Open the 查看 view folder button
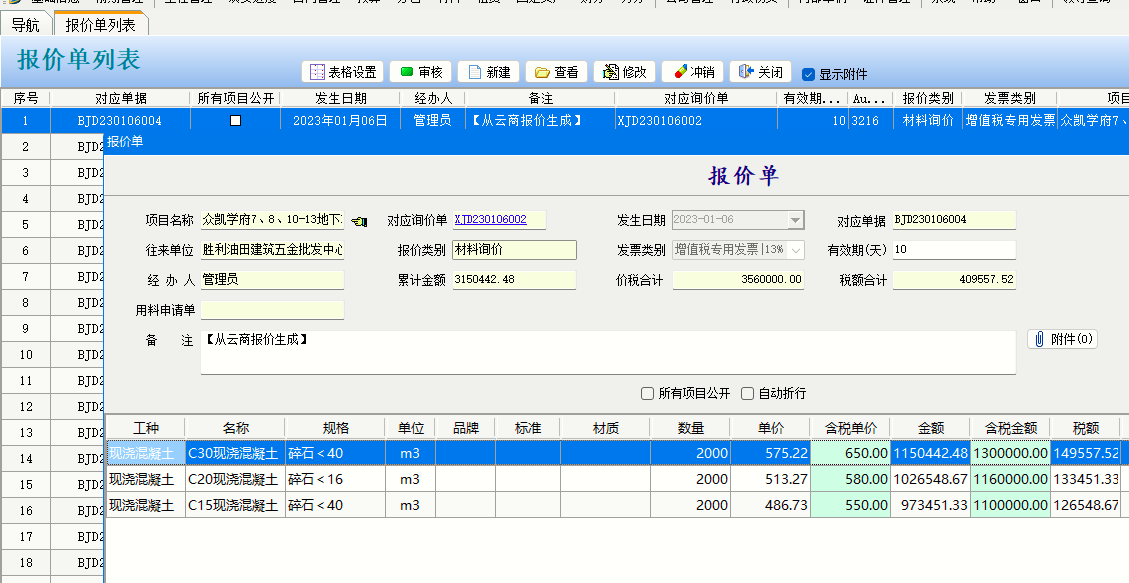 coord(557,72)
